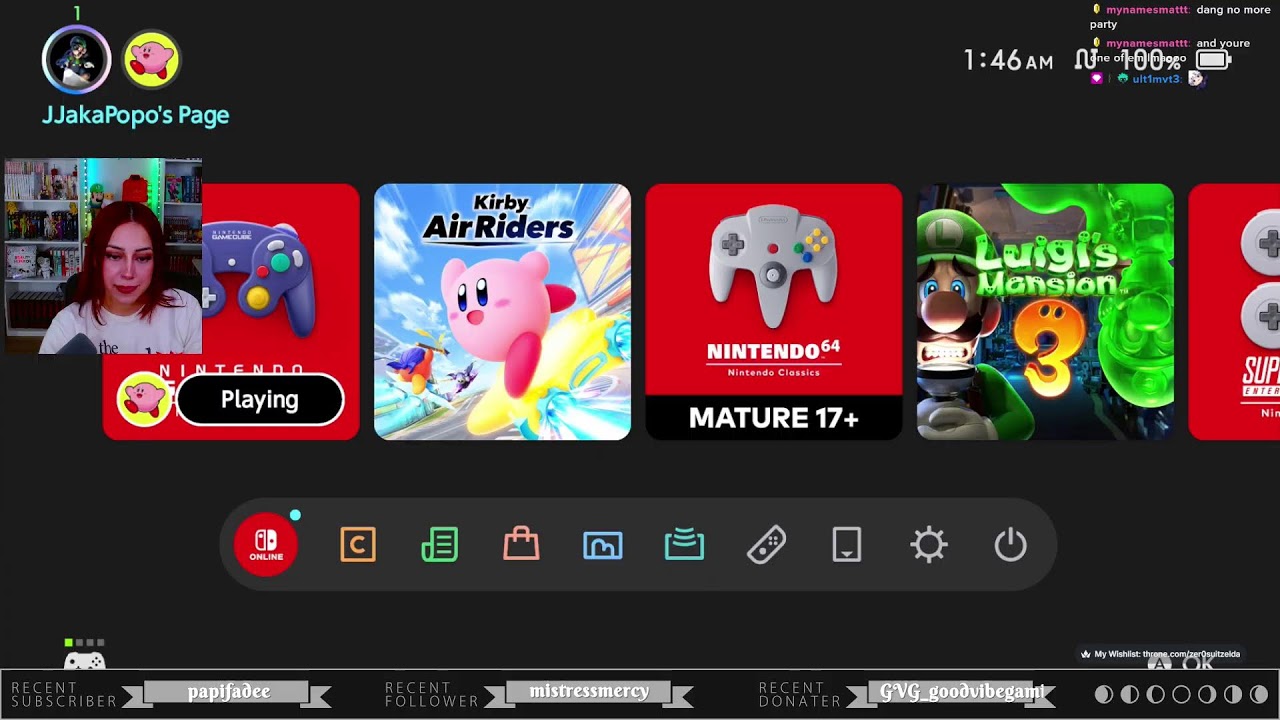
Task: Resume the game marked Playing
Action: pyautogui.click(x=259, y=399)
